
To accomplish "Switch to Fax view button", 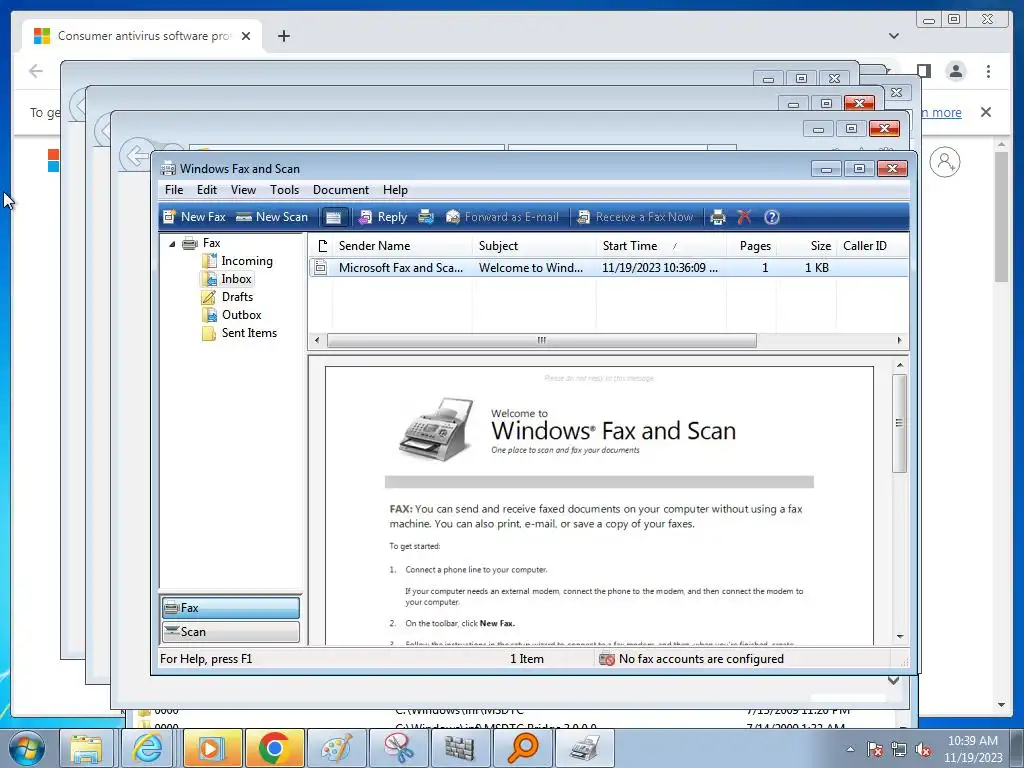I will coord(231,608).
